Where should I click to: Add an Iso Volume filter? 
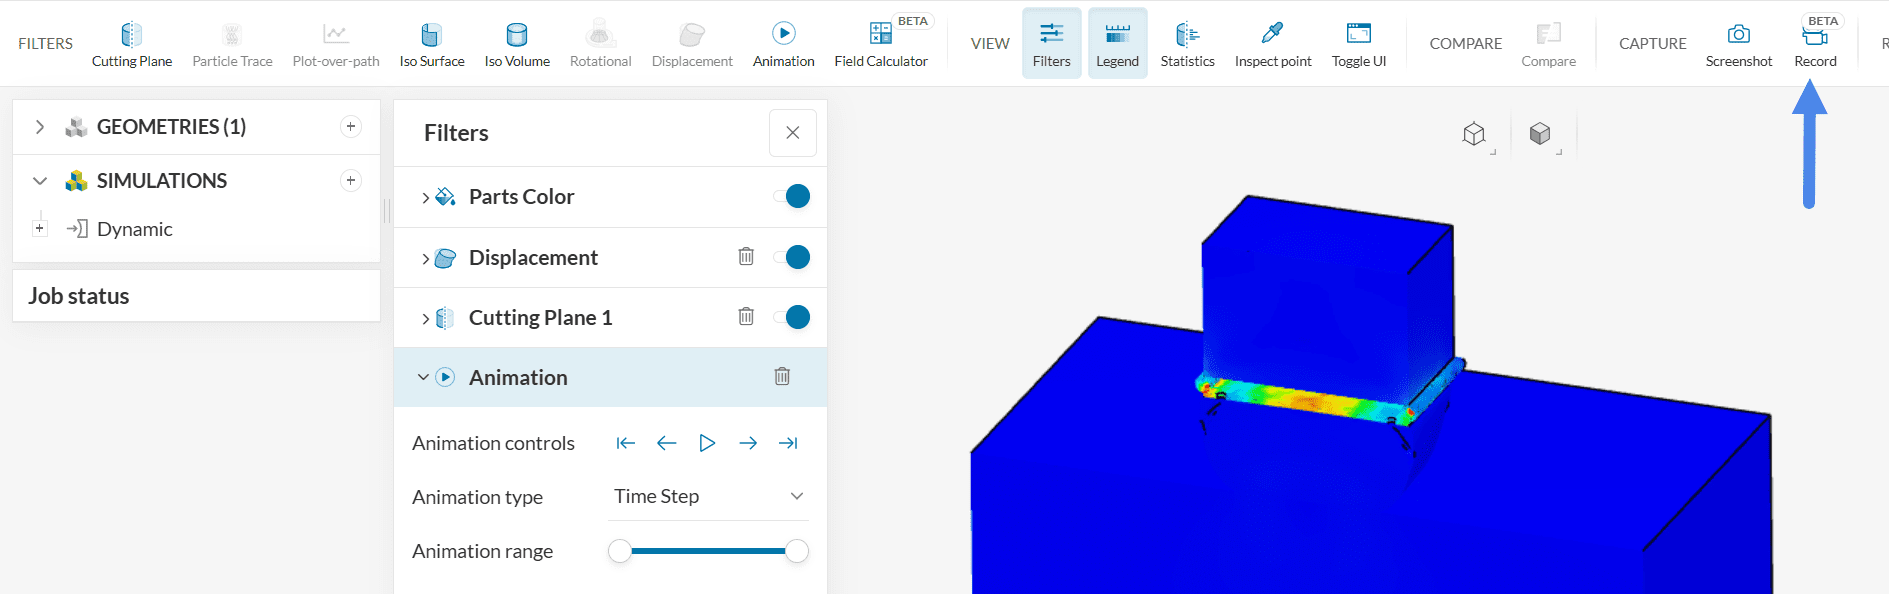pos(517,45)
